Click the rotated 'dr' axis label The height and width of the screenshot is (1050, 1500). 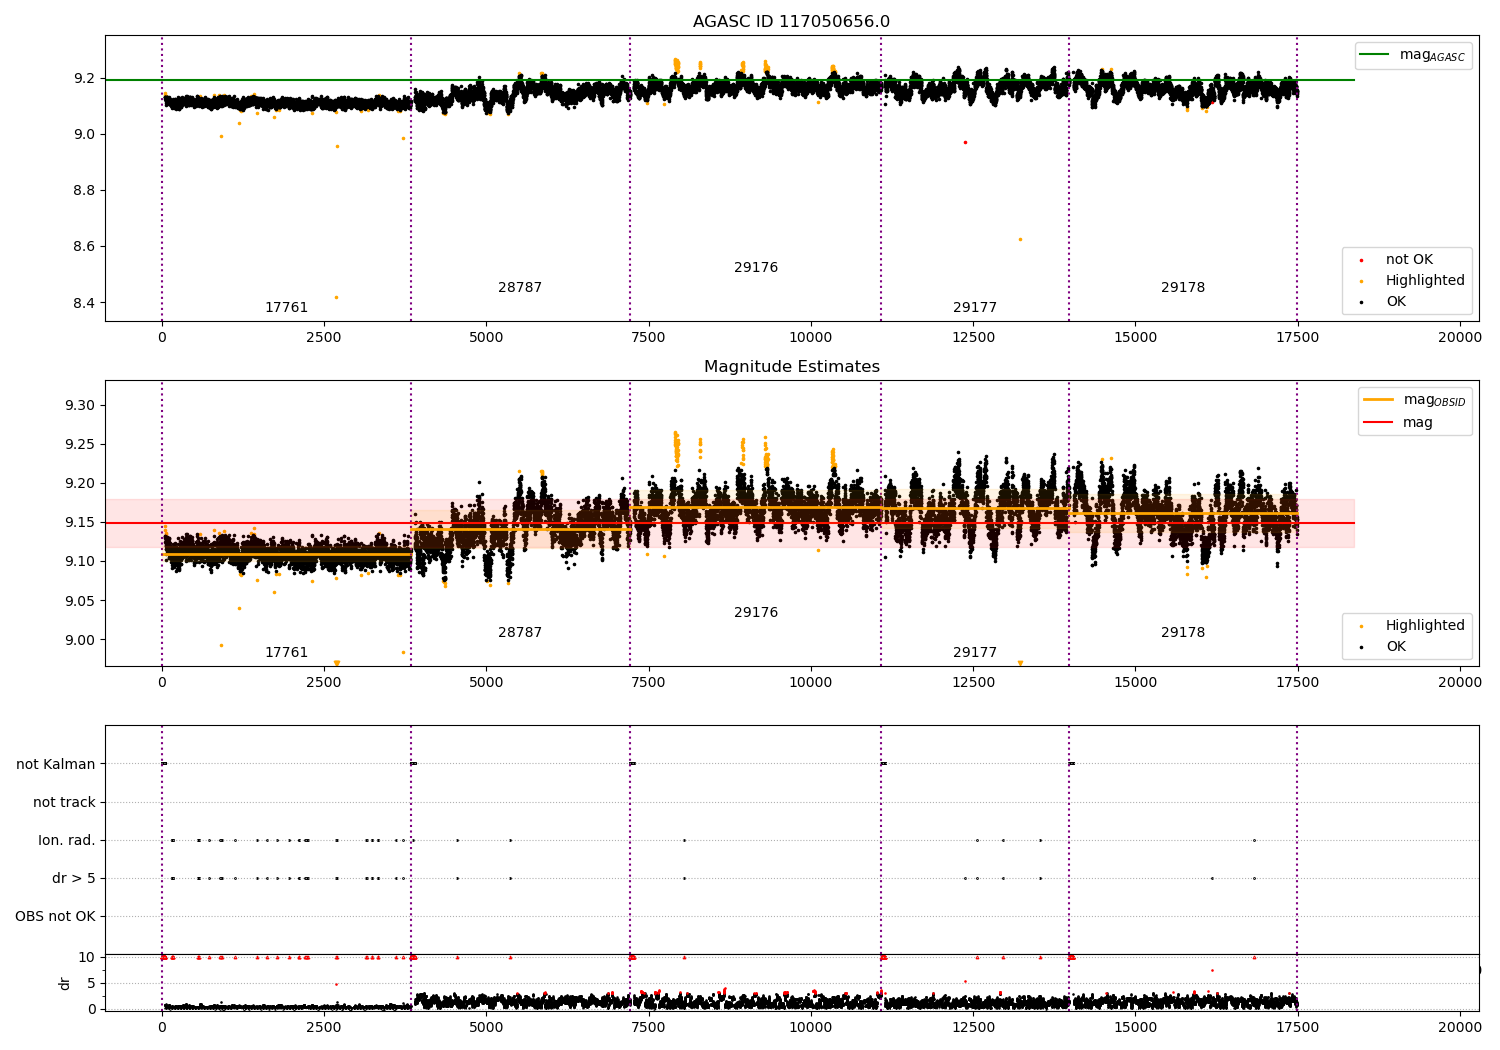pyautogui.click(x=65, y=983)
